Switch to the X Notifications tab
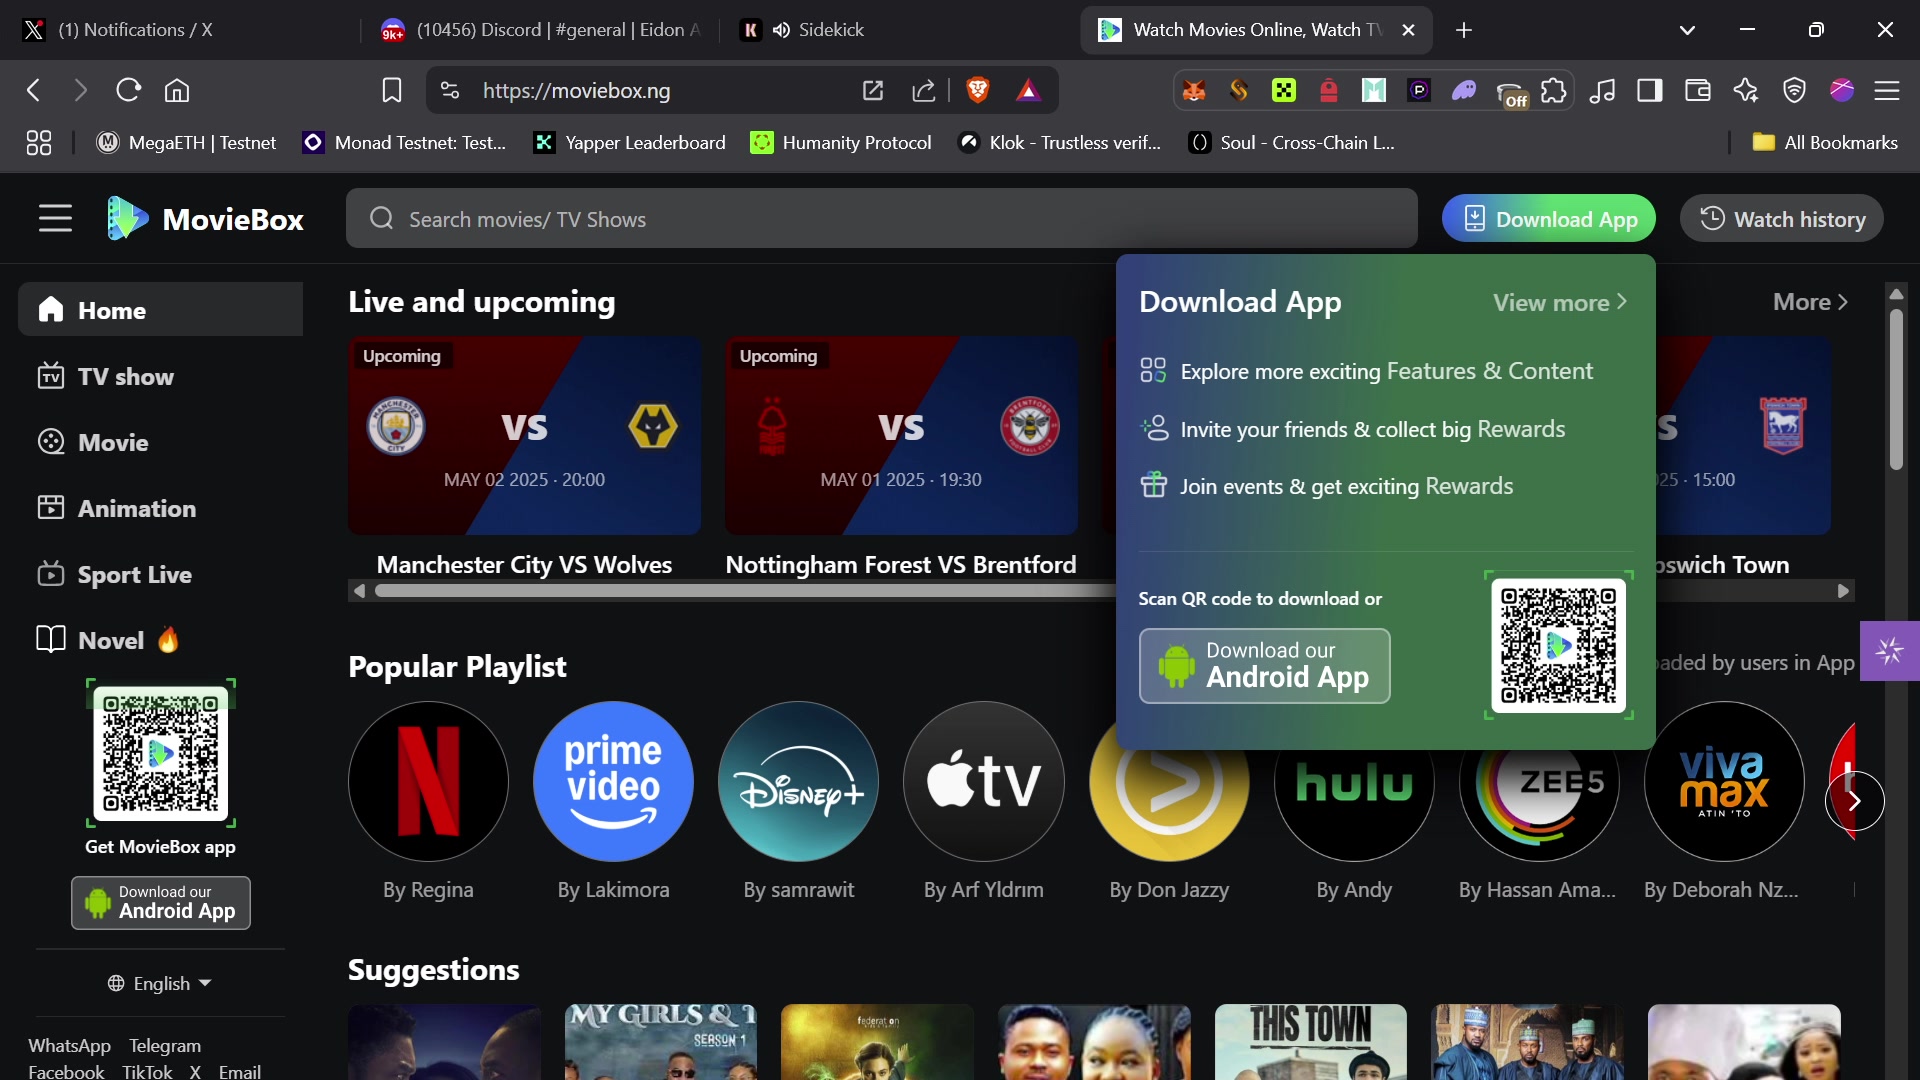 click(x=180, y=30)
